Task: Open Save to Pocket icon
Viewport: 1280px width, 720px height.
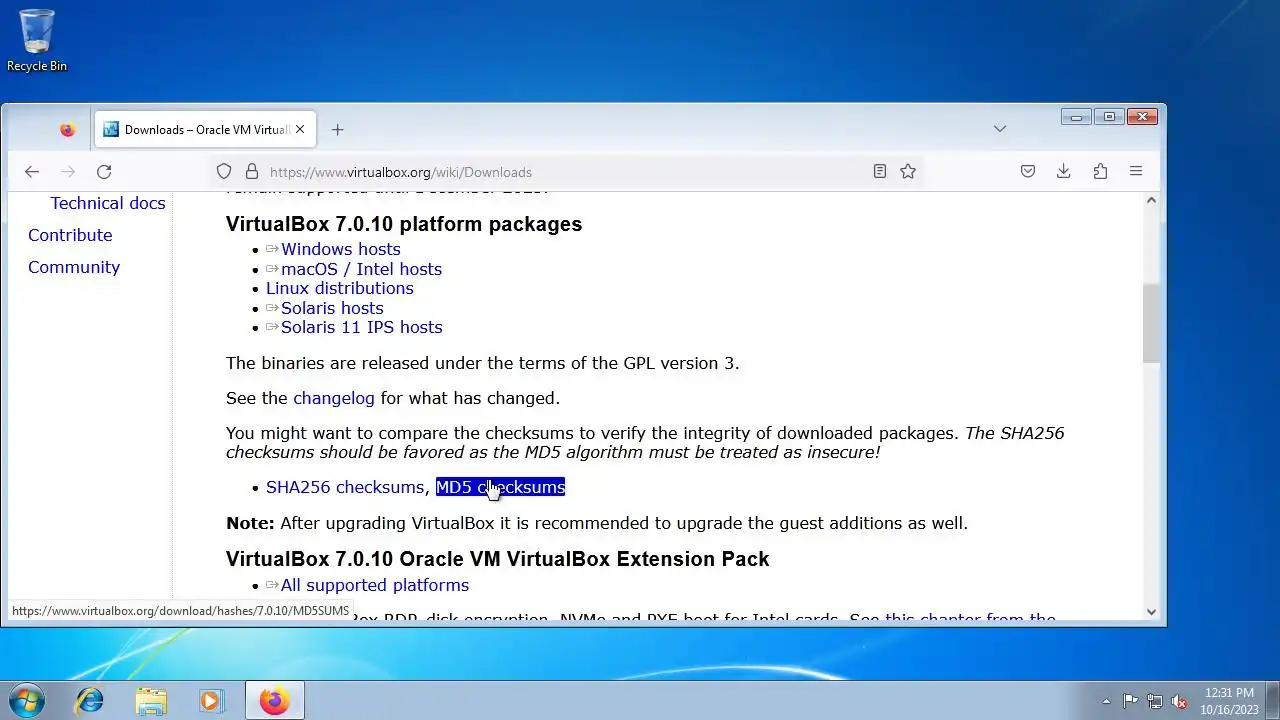Action: [x=1028, y=171]
